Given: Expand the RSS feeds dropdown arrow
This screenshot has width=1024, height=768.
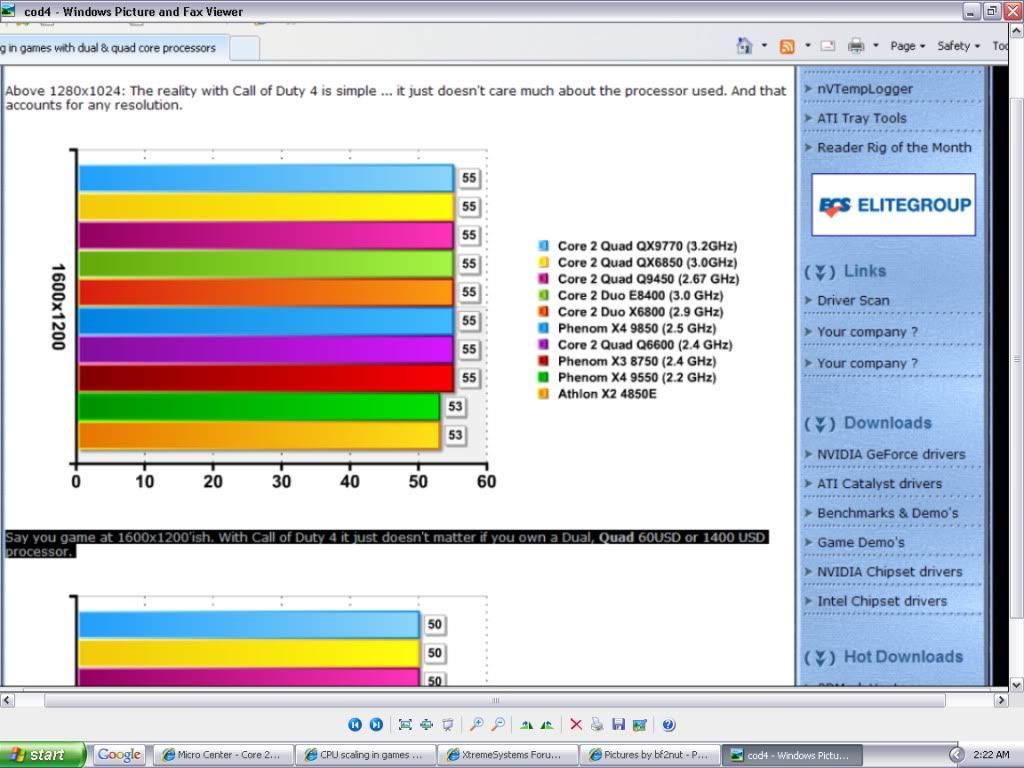Looking at the screenshot, I should click(807, 46).
